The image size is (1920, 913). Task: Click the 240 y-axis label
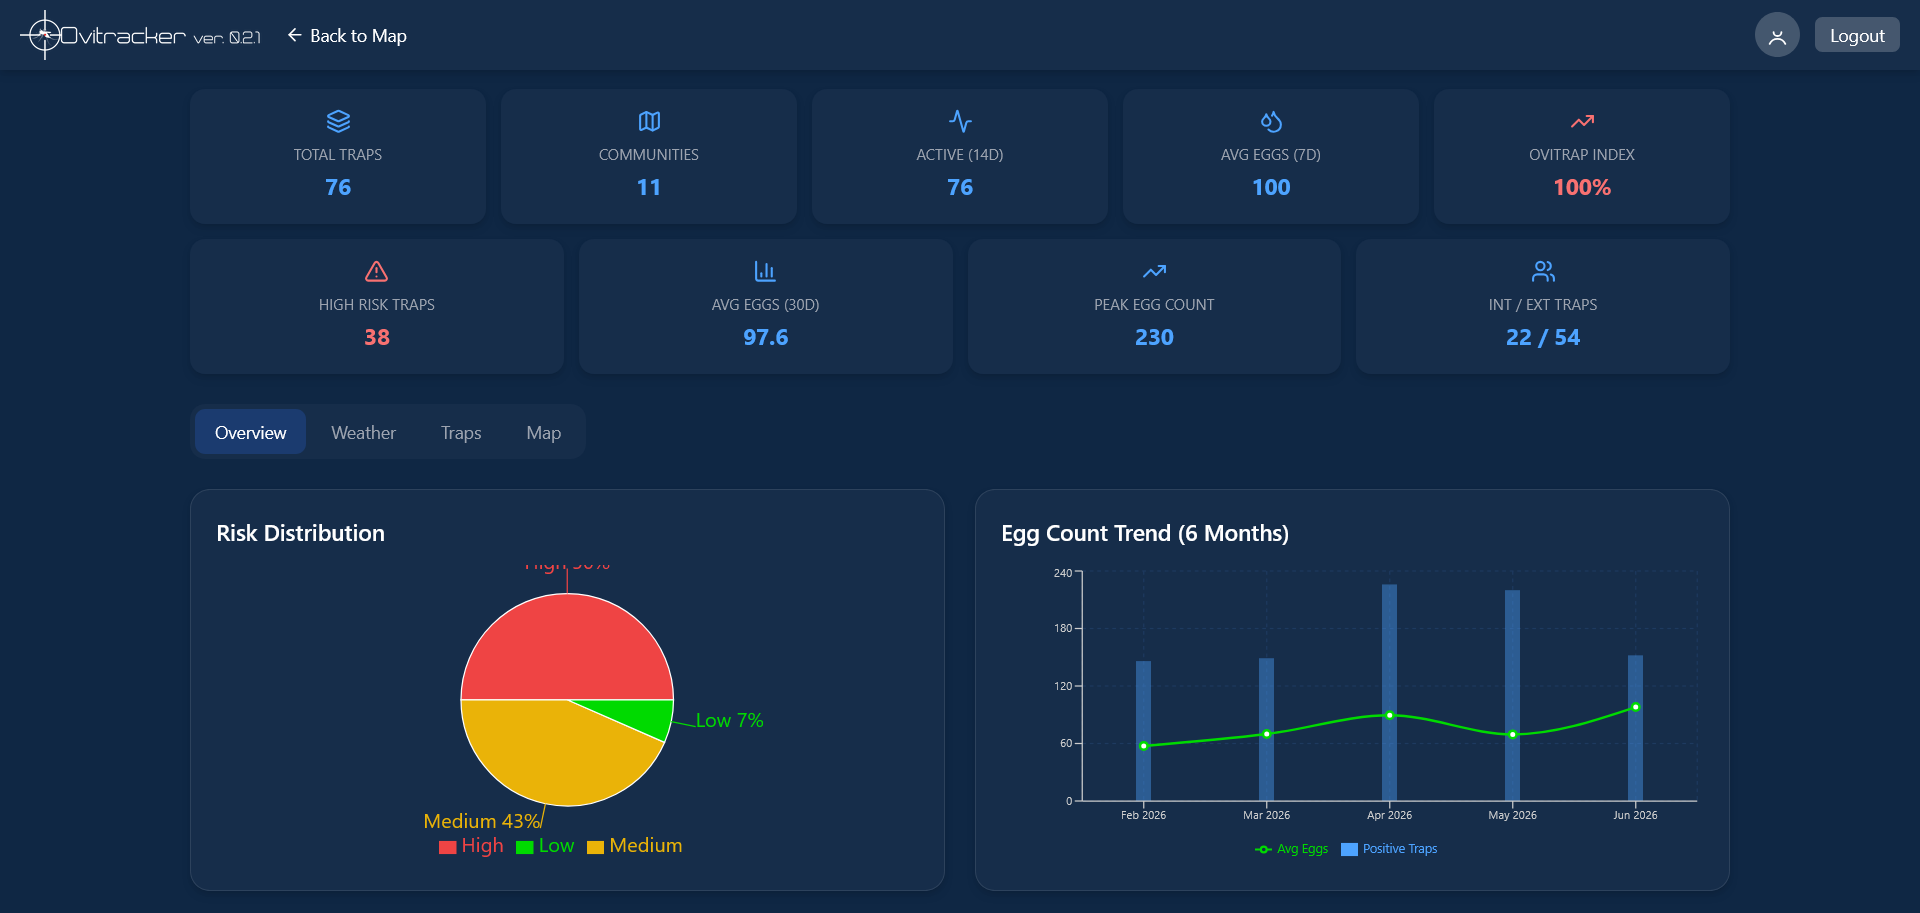pos(1062,573)
